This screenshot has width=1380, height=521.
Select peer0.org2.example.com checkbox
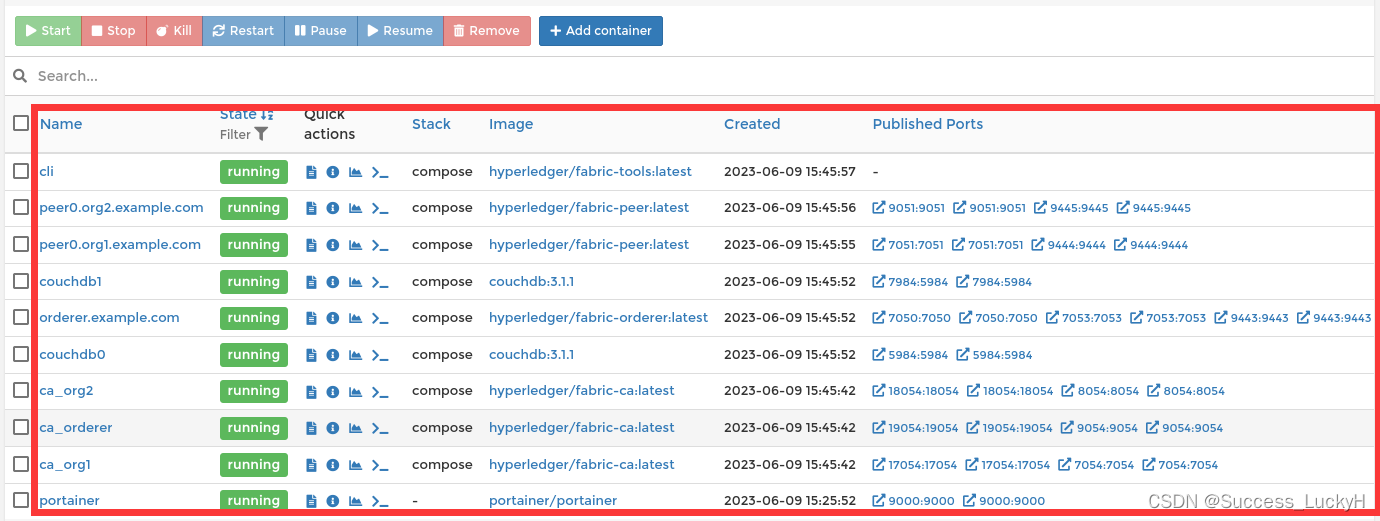click(x=21, y=207)
